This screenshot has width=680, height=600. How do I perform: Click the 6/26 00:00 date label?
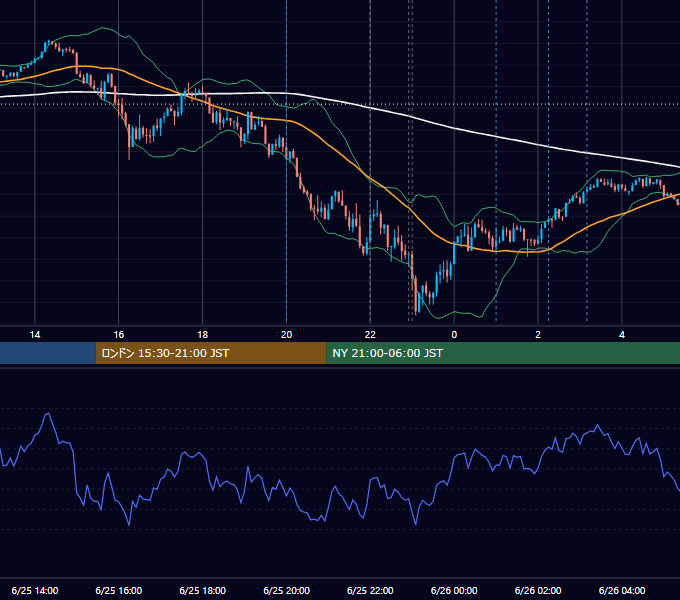(454, 590)
